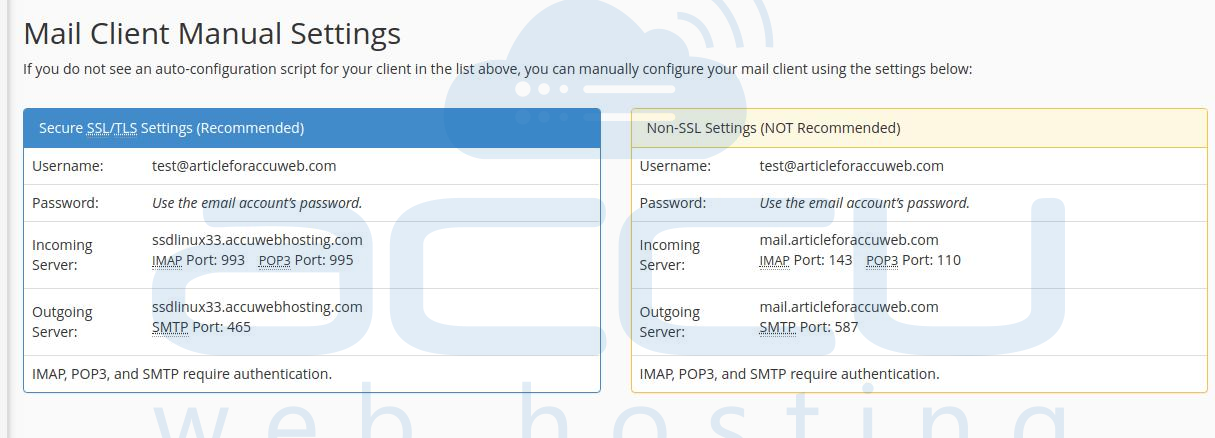
Task: Click "POP3 Port: 110" value
Action: [913, 260]
